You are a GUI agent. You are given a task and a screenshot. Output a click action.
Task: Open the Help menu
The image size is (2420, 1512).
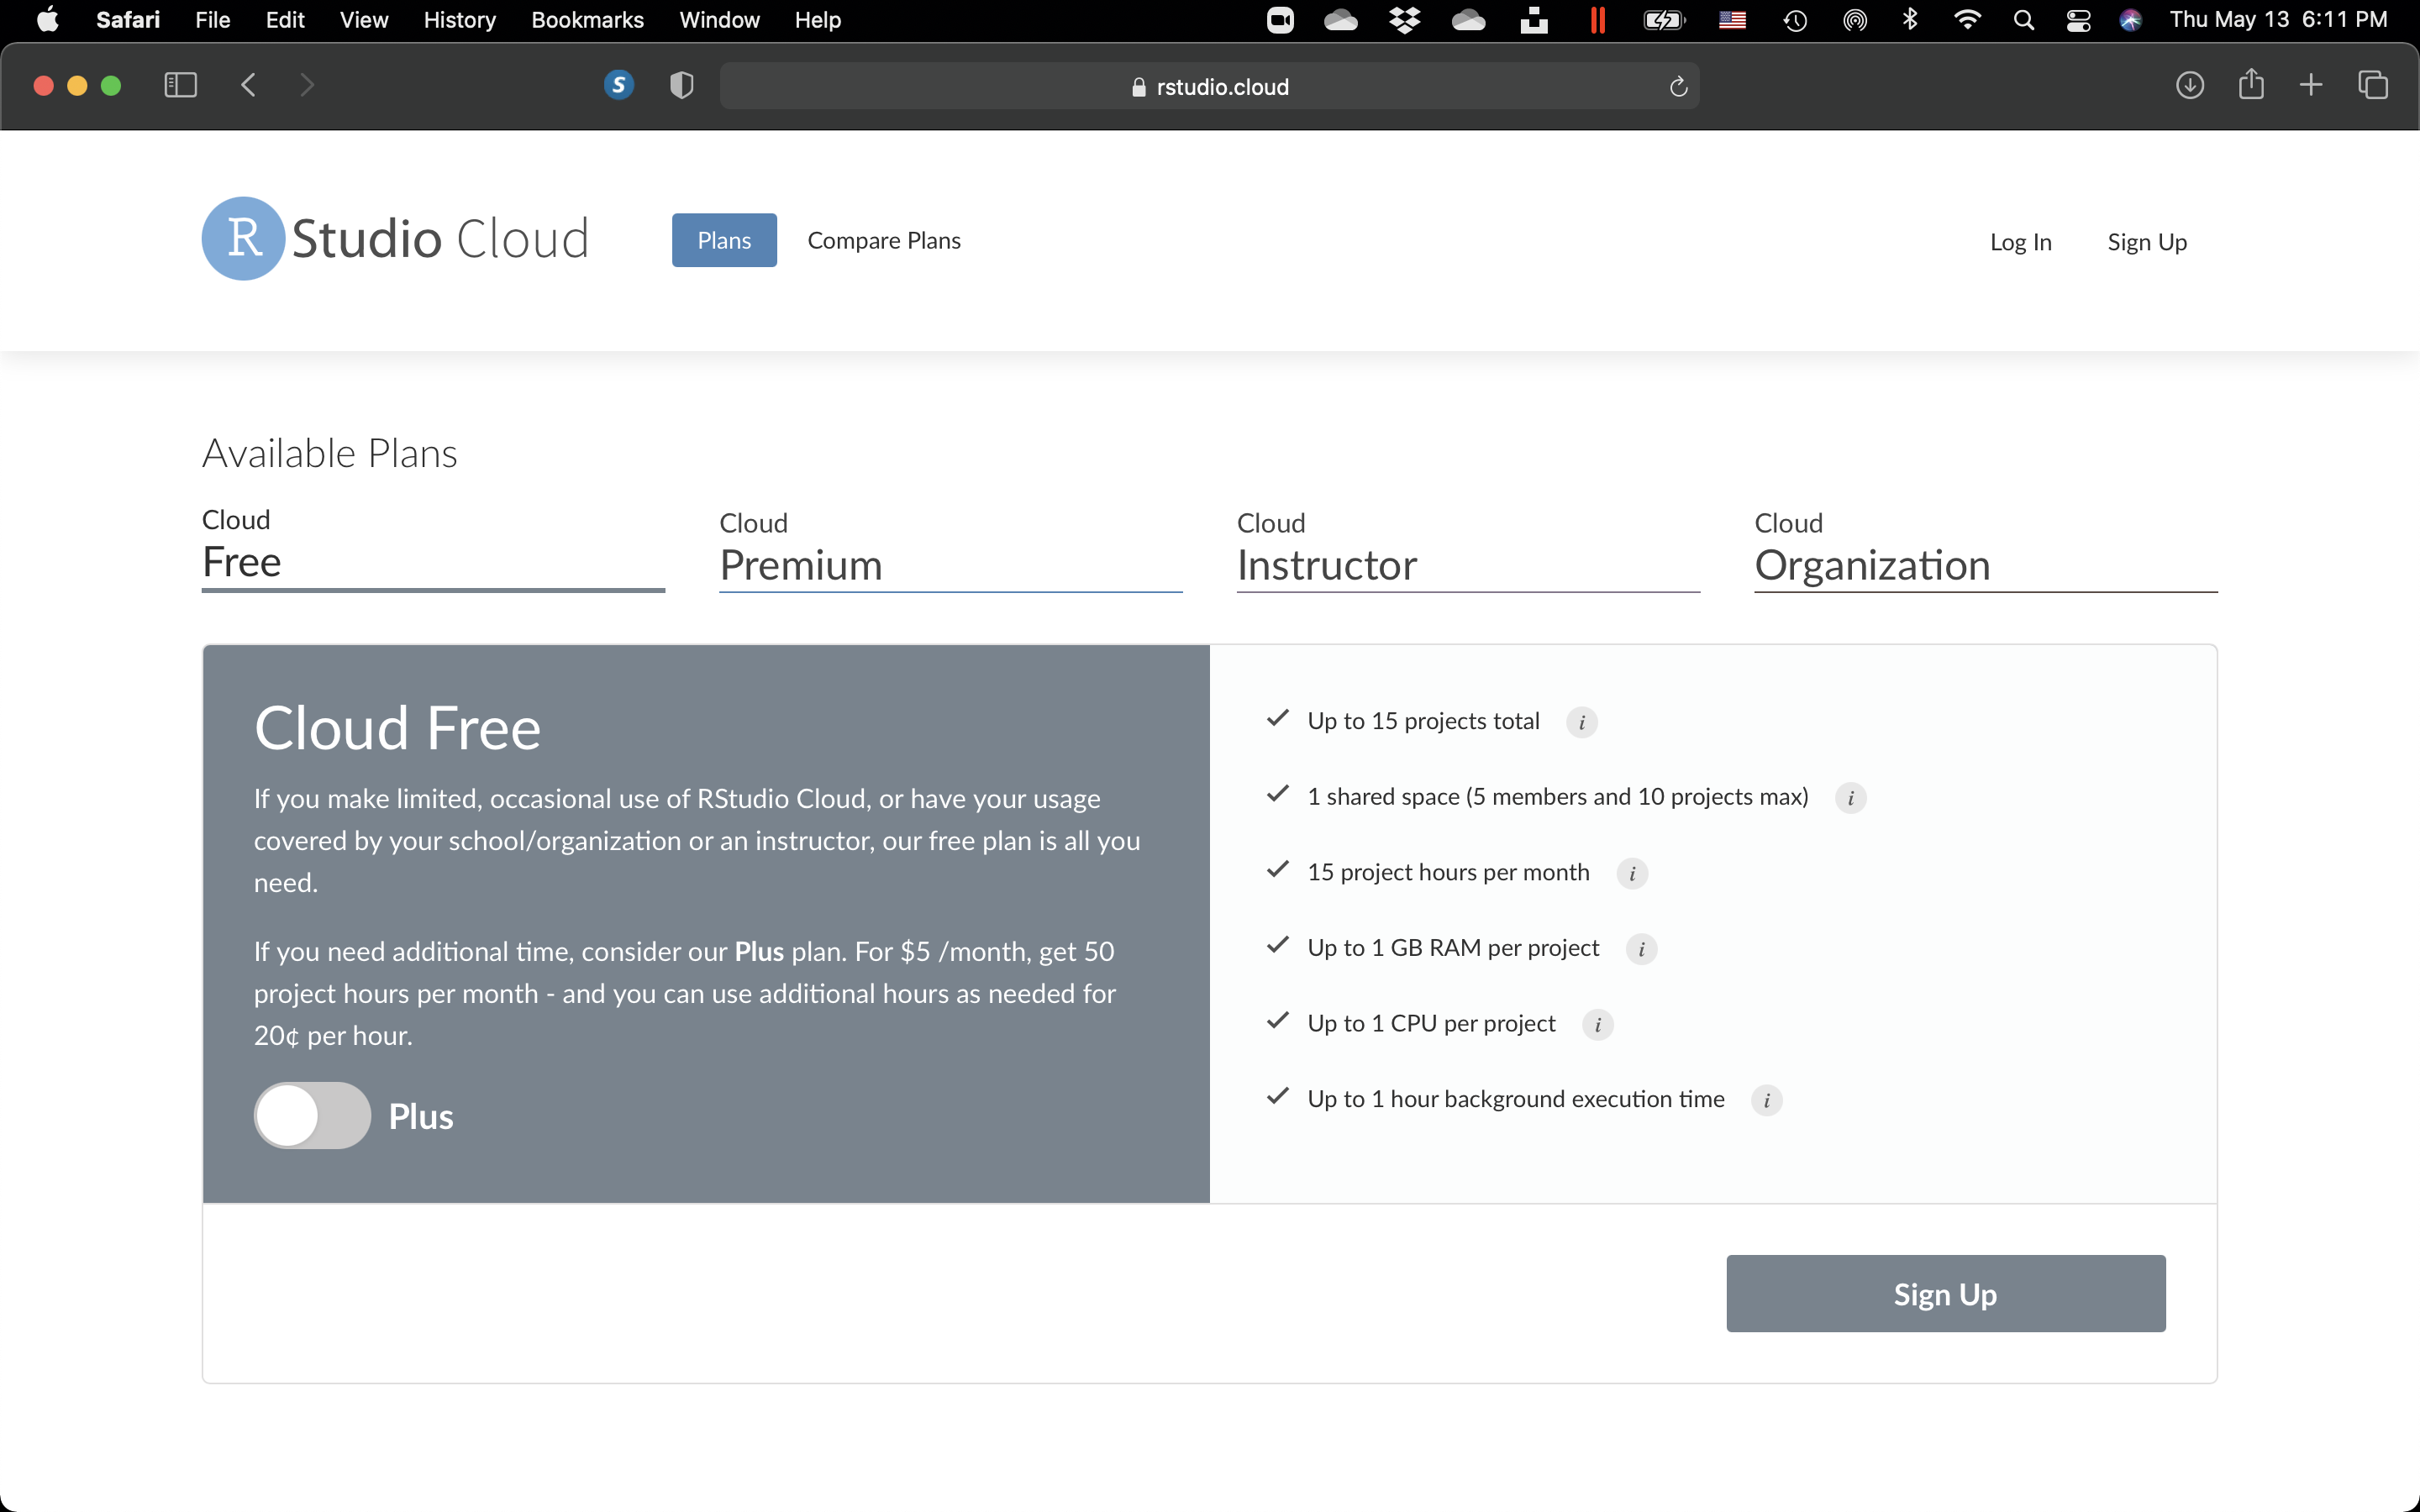point(817,20)
